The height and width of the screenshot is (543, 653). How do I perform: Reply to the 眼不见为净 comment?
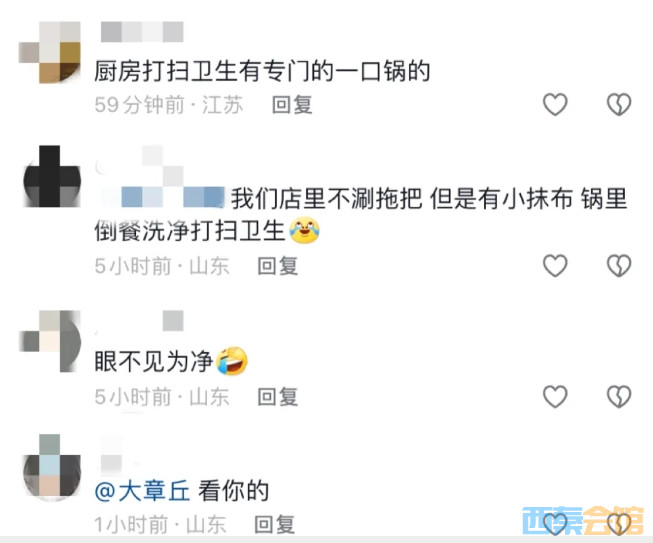point(277,397)
